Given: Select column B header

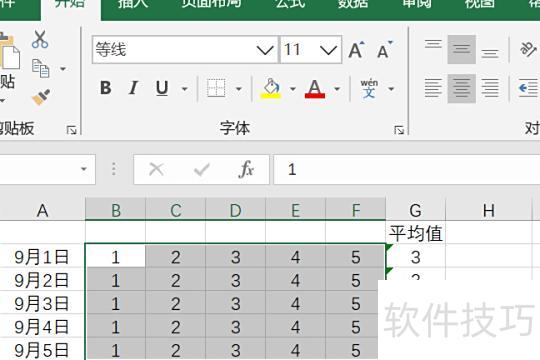Looking at the screenshot, I should [x=116, y=210].
